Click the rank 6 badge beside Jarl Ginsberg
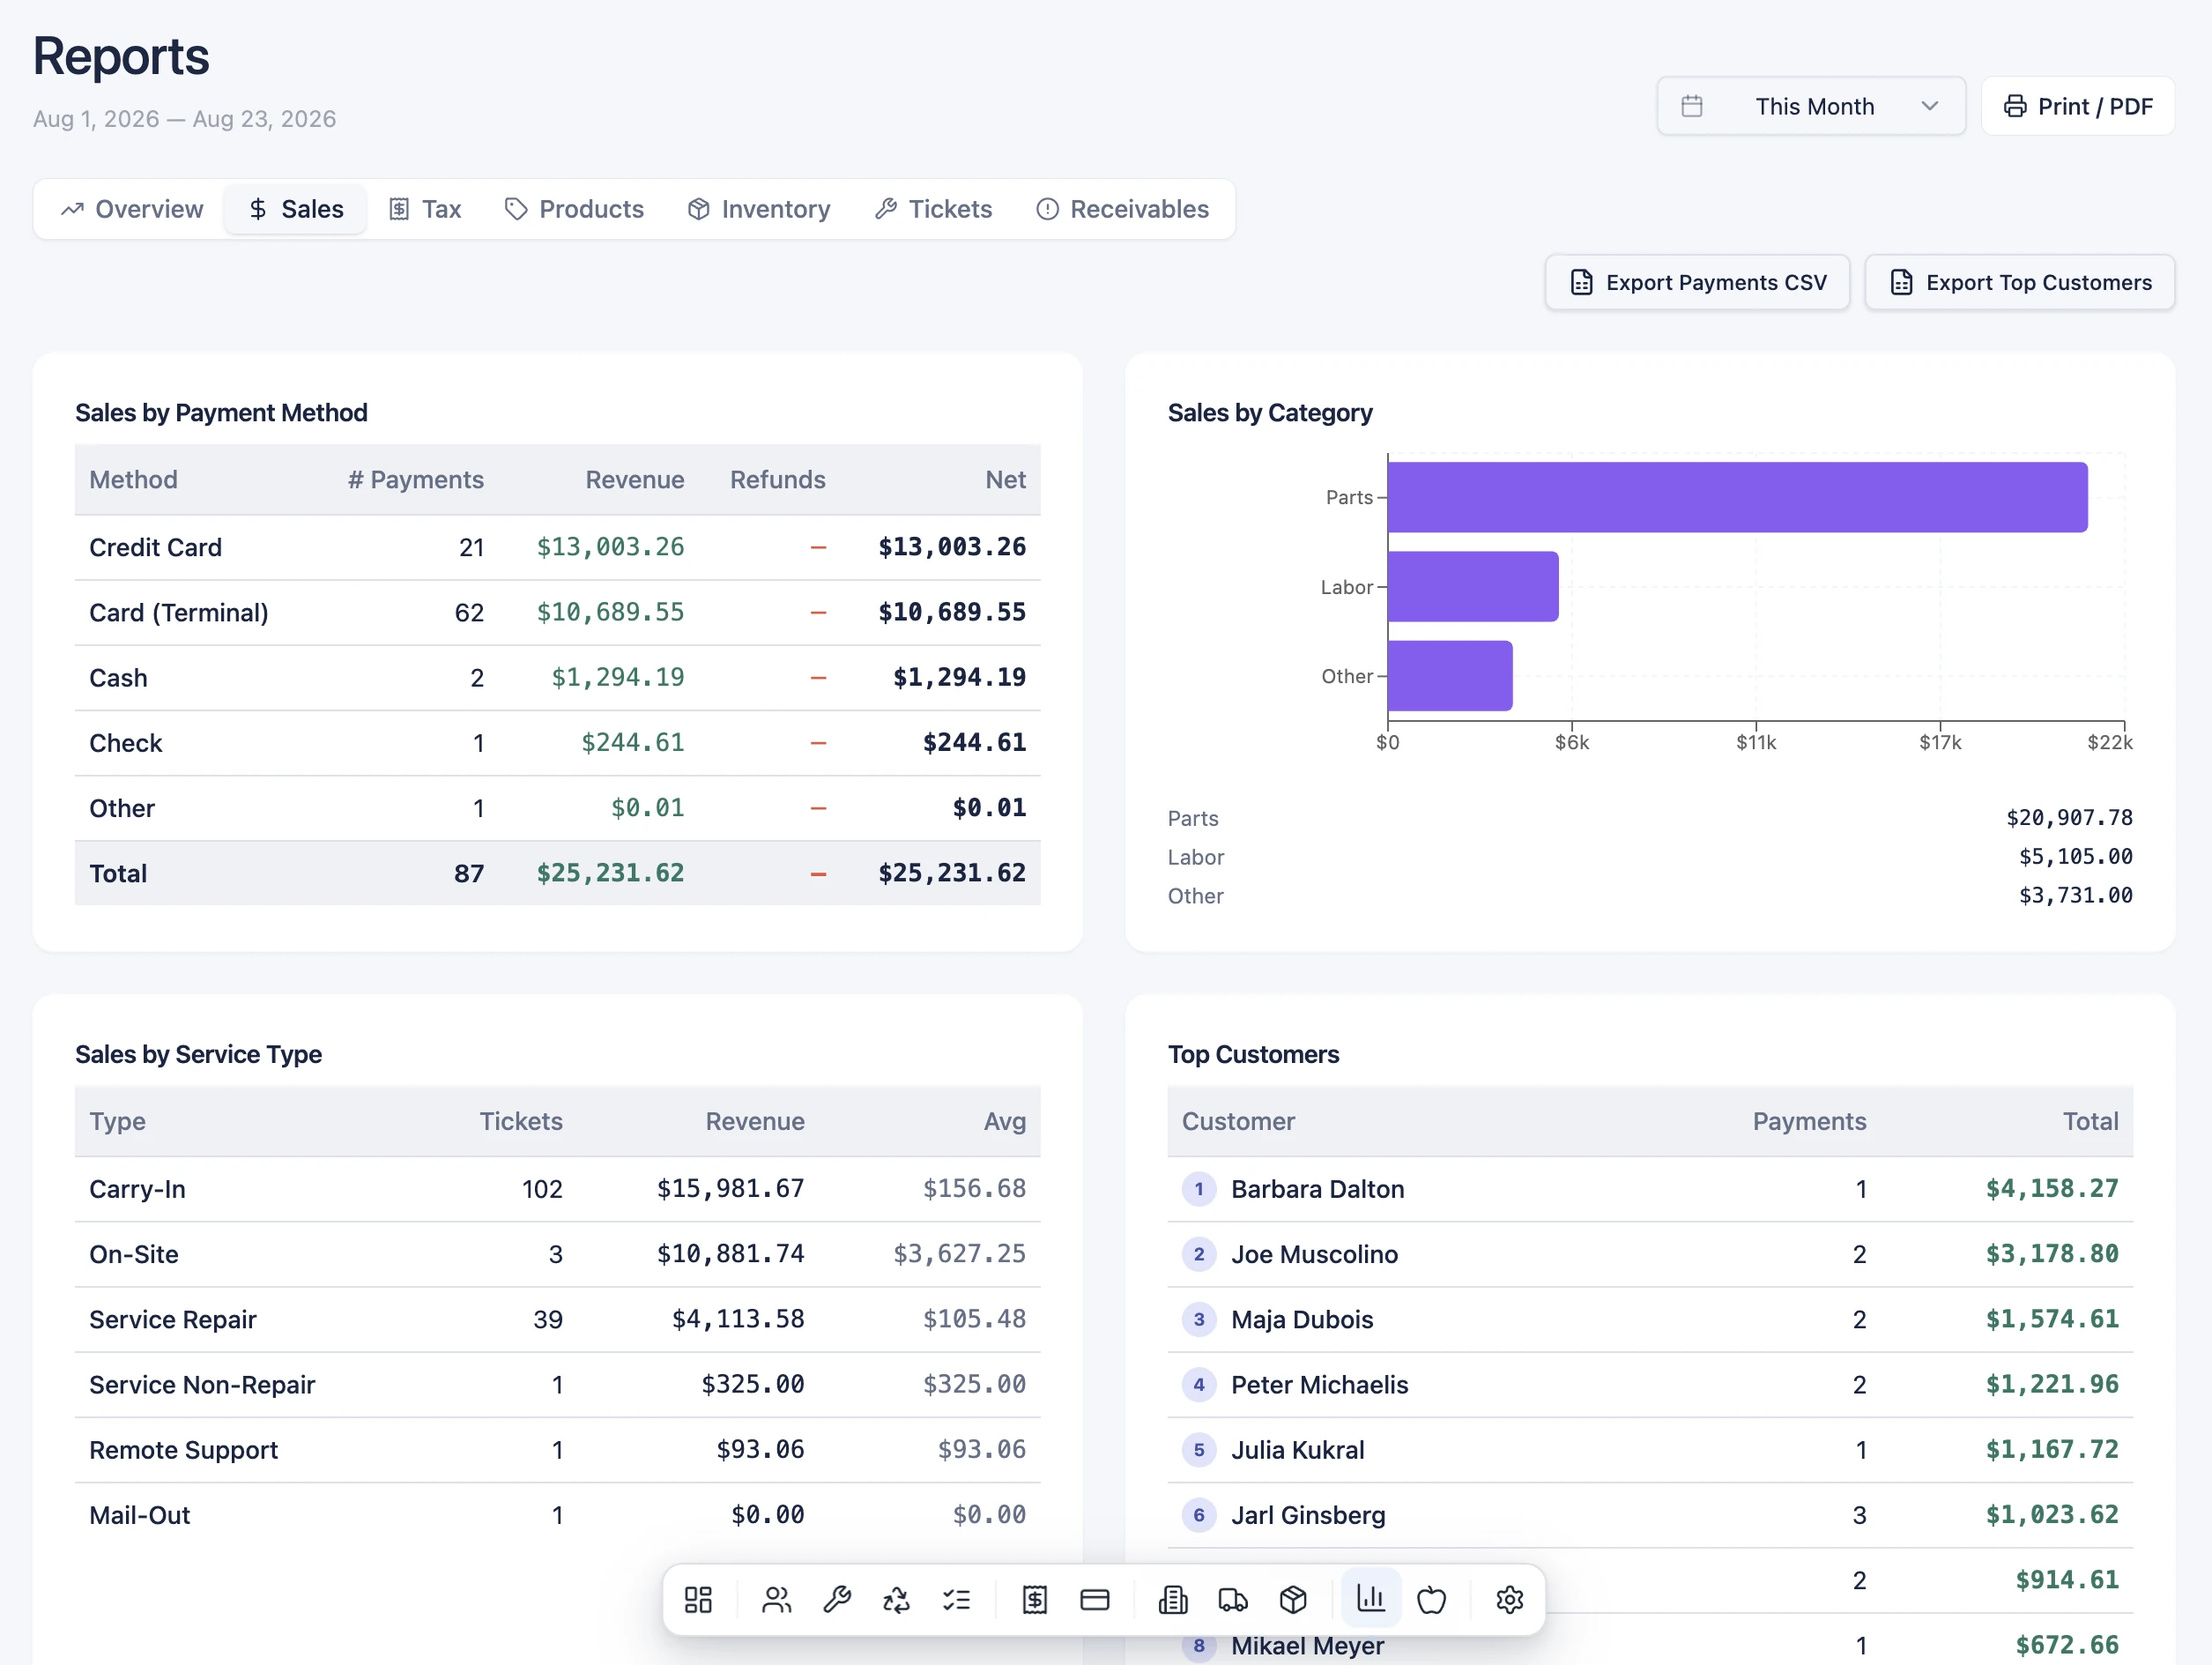The width and height of the screenshot is (2212, 1665). 1199,1515
